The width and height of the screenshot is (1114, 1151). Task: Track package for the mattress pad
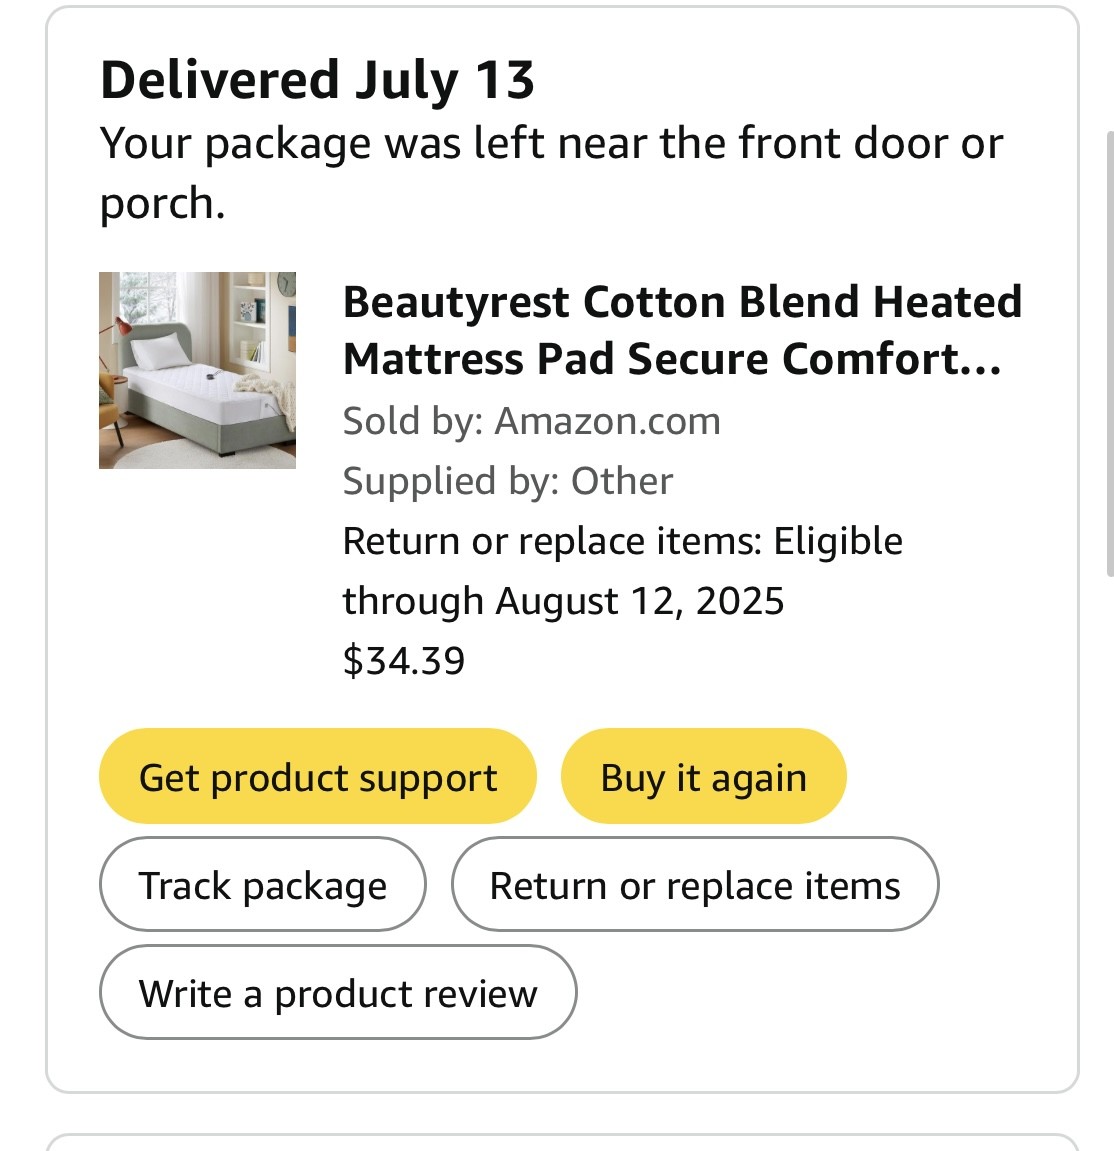(263, 884)
